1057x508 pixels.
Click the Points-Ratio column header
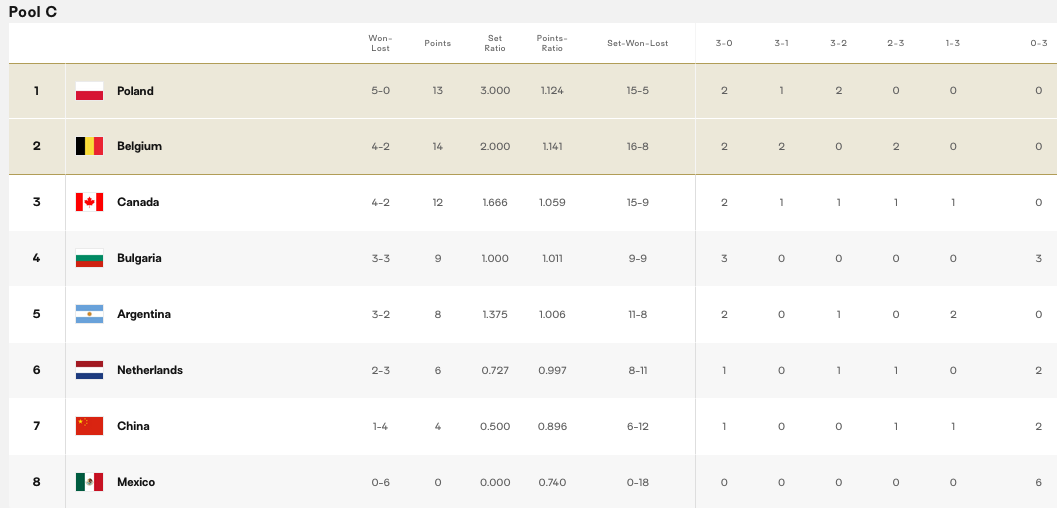pyautogui.click(x=551, y=43)
